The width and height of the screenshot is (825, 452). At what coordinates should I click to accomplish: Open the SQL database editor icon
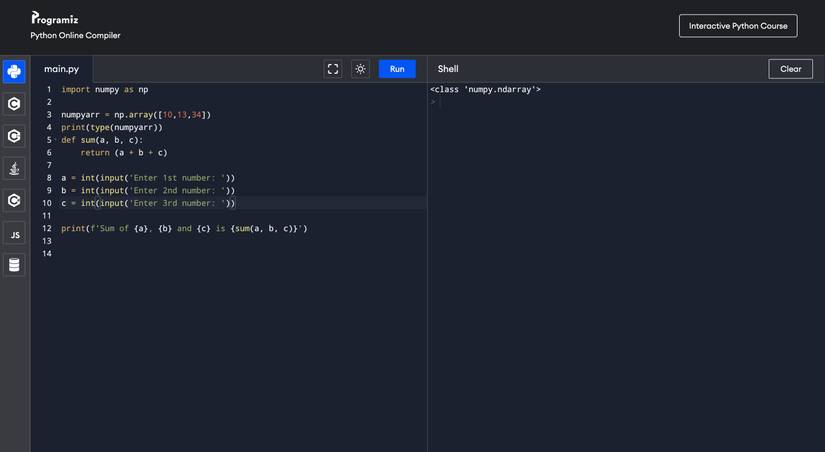14,265
